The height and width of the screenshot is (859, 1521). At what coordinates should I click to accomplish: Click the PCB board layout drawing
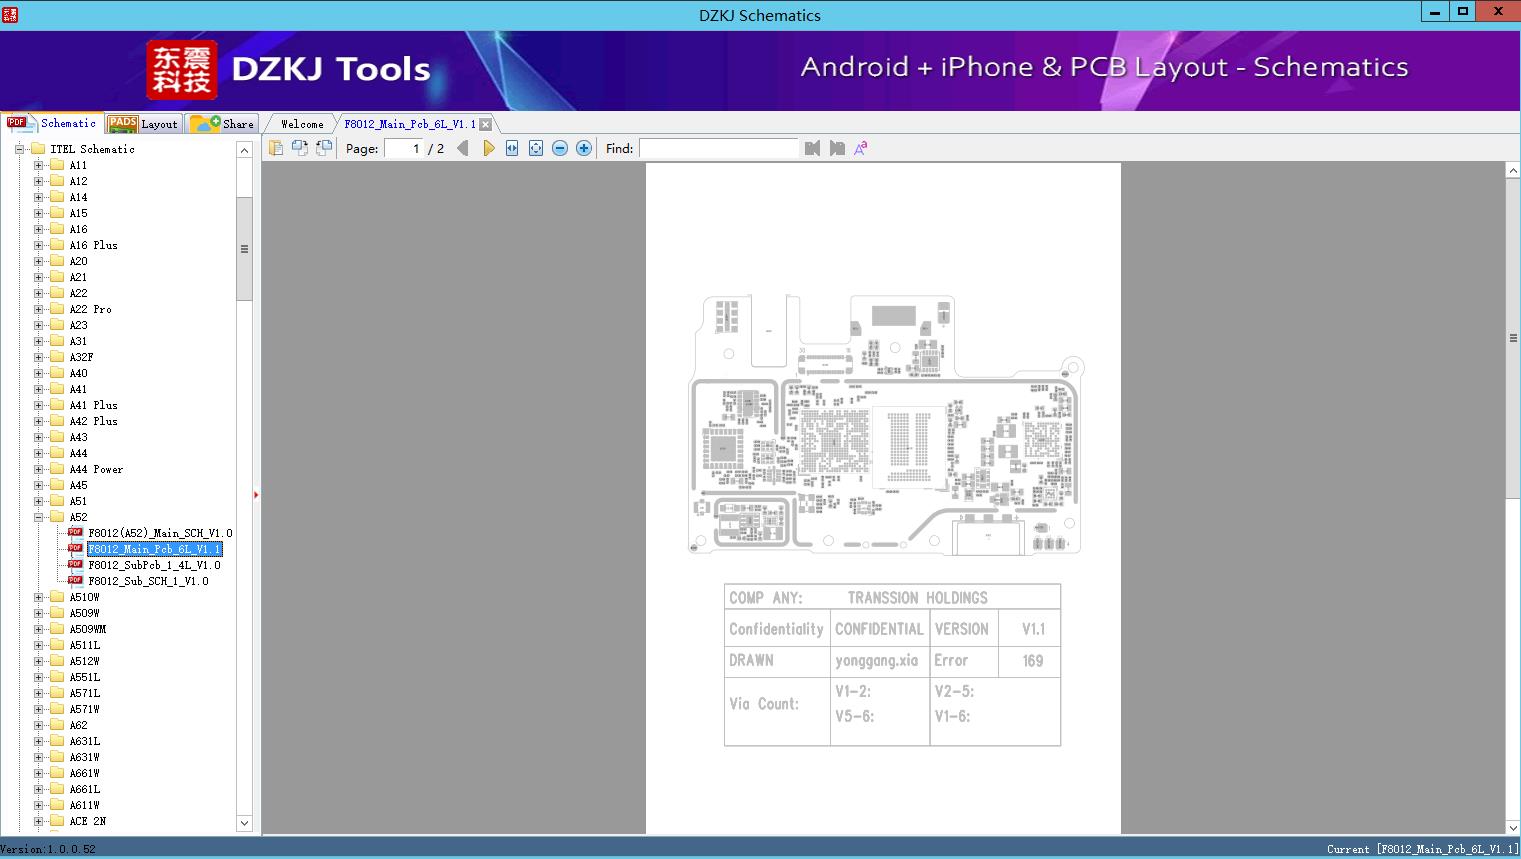point(886,425)
